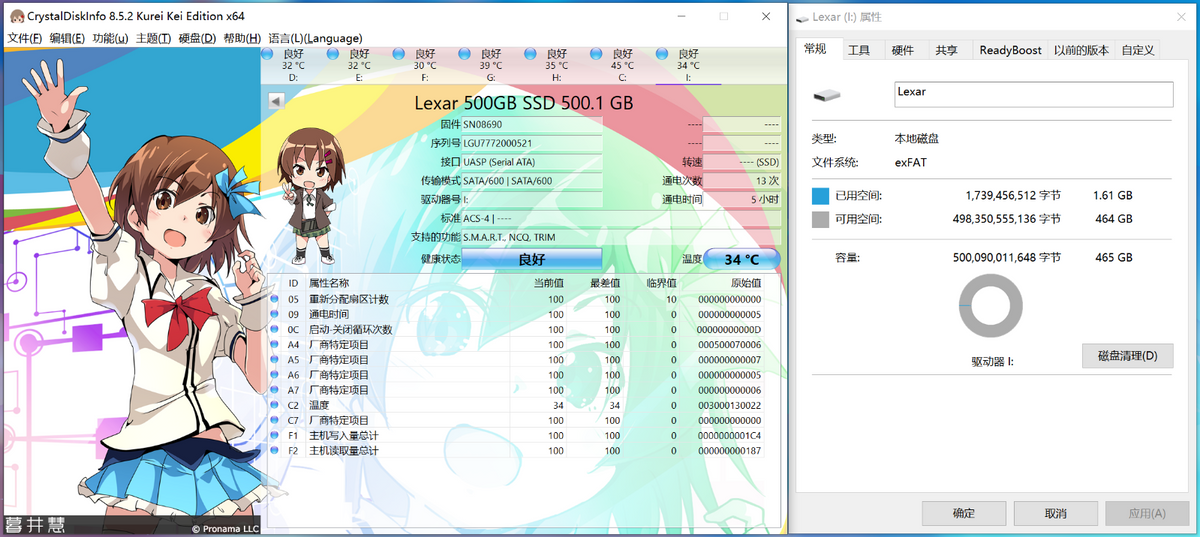
Task: Click the Lexar properties title bar icon
Action: point(803,18)
